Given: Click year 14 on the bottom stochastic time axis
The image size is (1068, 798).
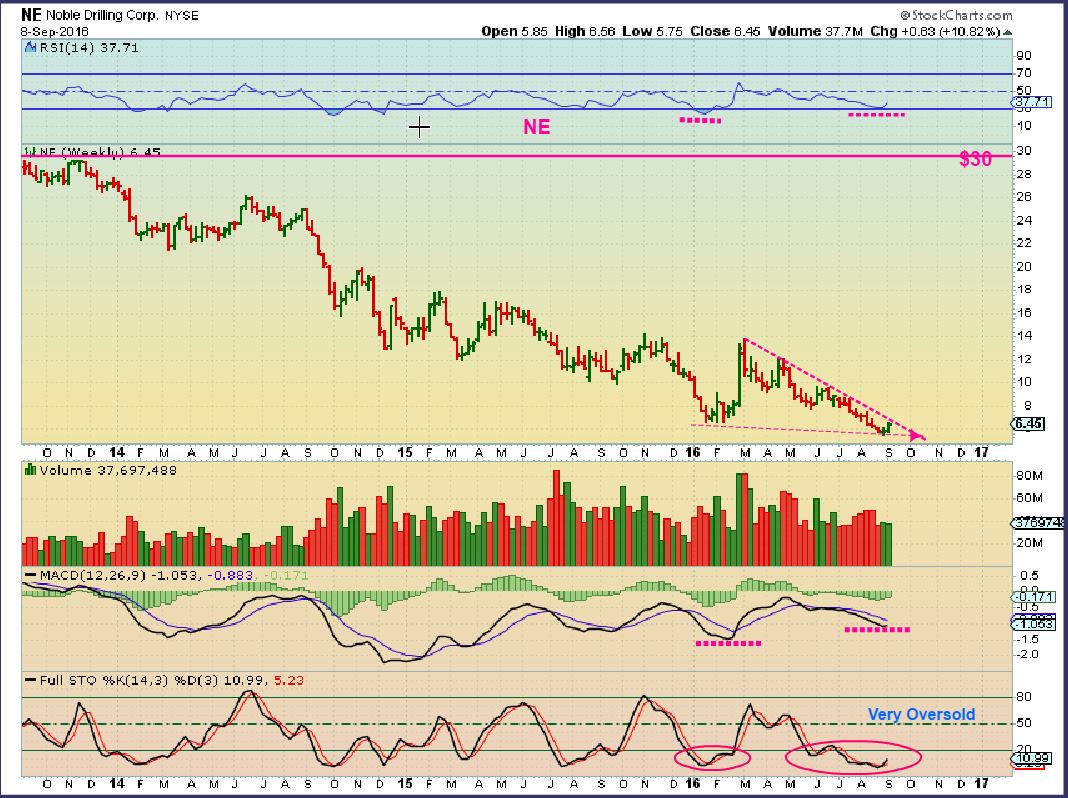Looking at the screenshot, I should tap(116, 783).
